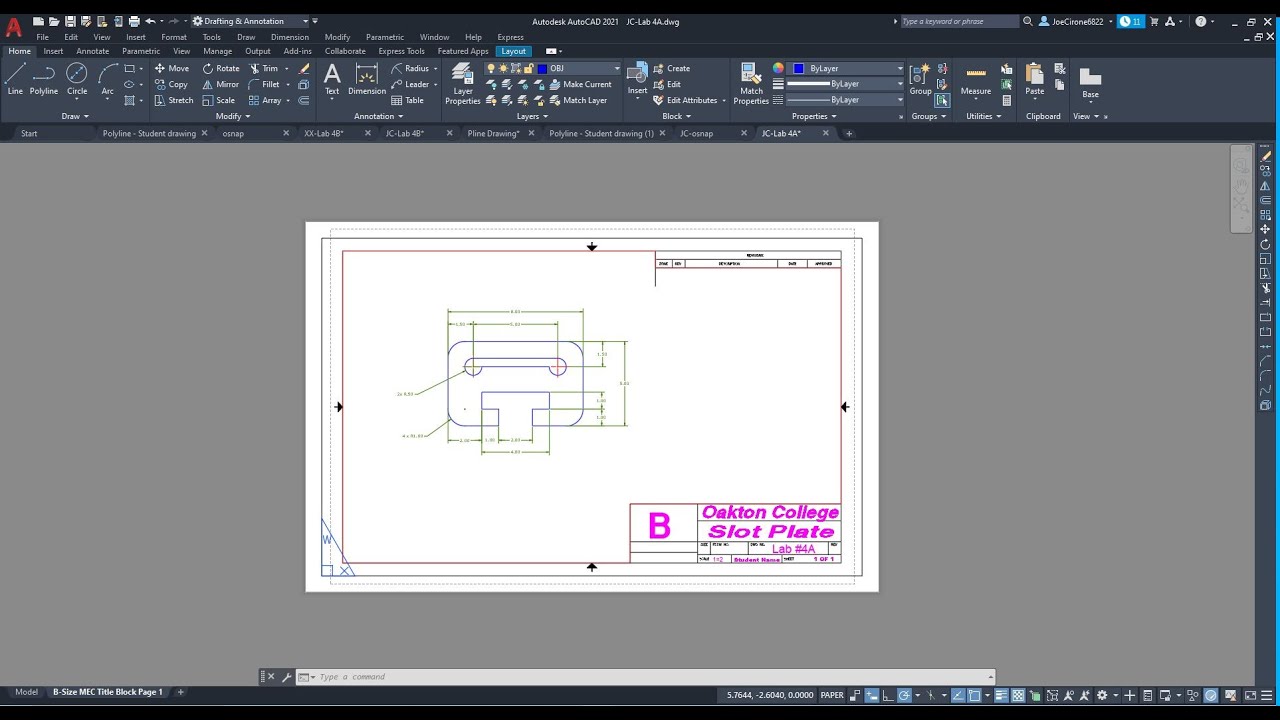
Task: Toggle PAPER space status button
Action: 832,695
